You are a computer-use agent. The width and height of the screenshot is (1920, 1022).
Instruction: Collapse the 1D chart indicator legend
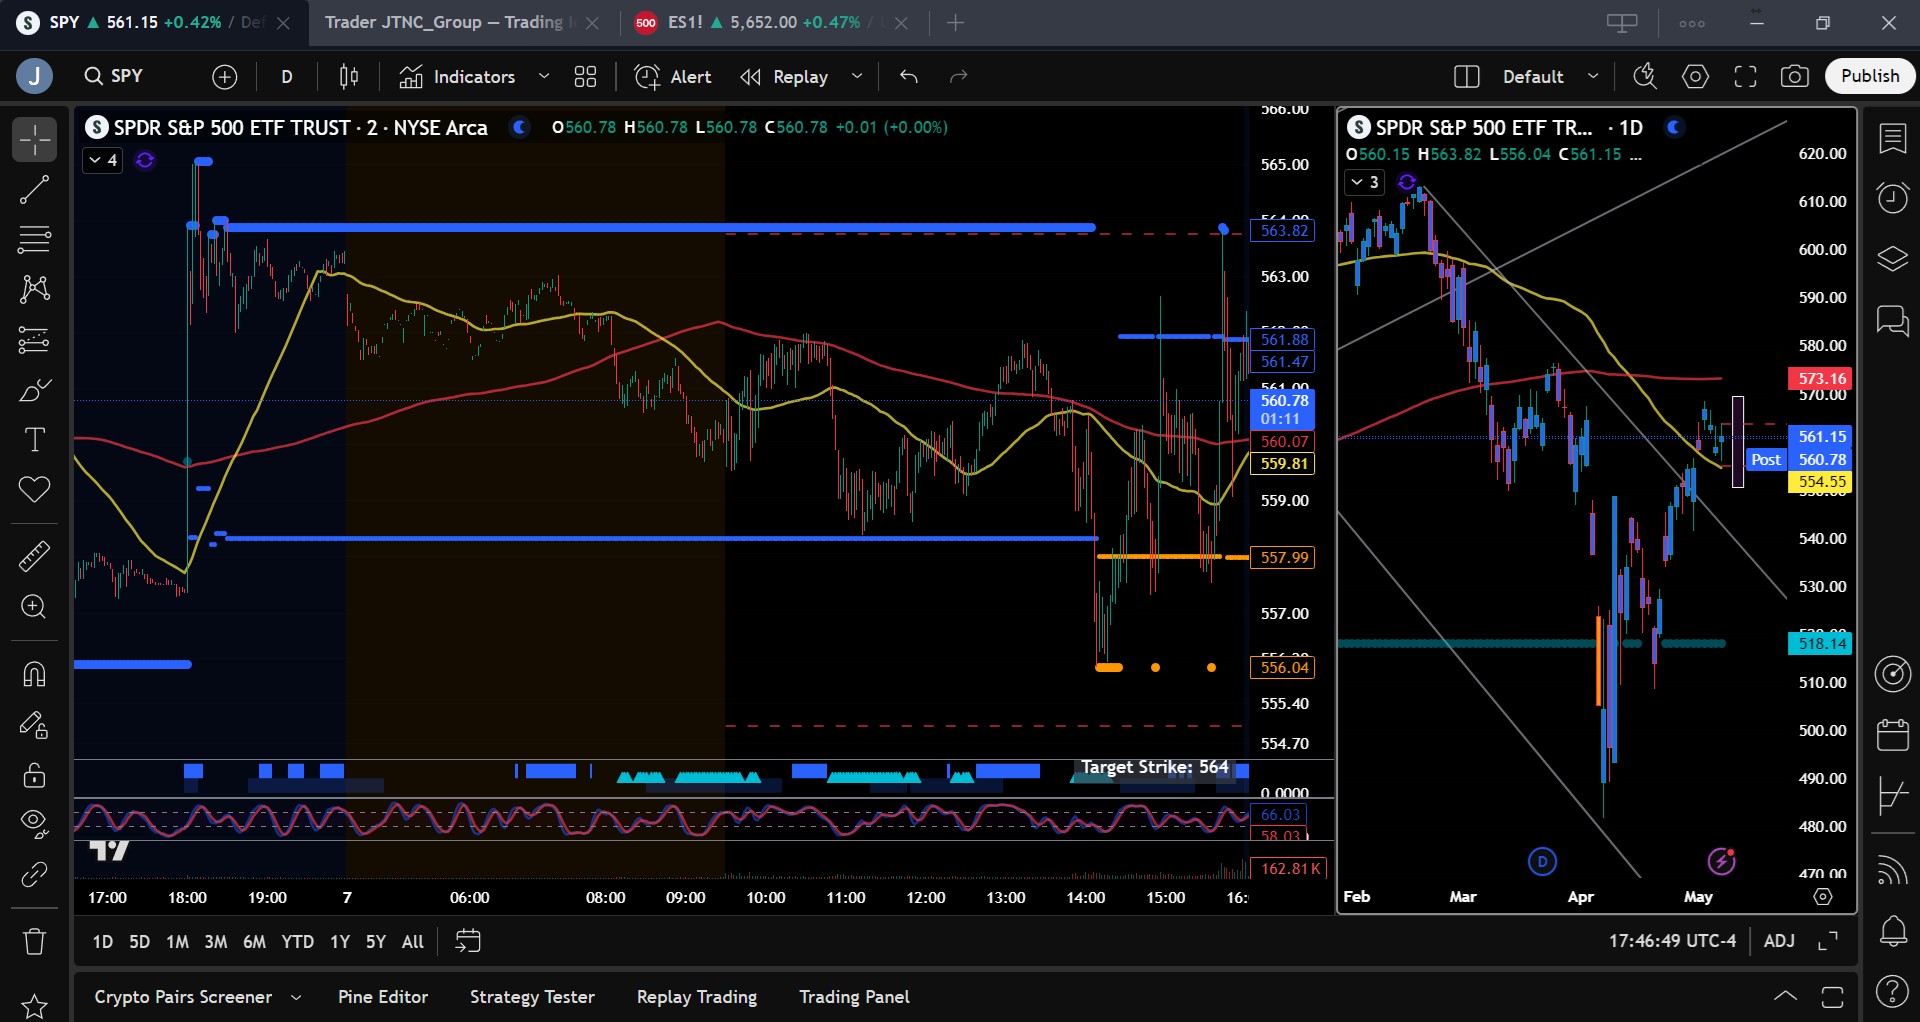1365,182
